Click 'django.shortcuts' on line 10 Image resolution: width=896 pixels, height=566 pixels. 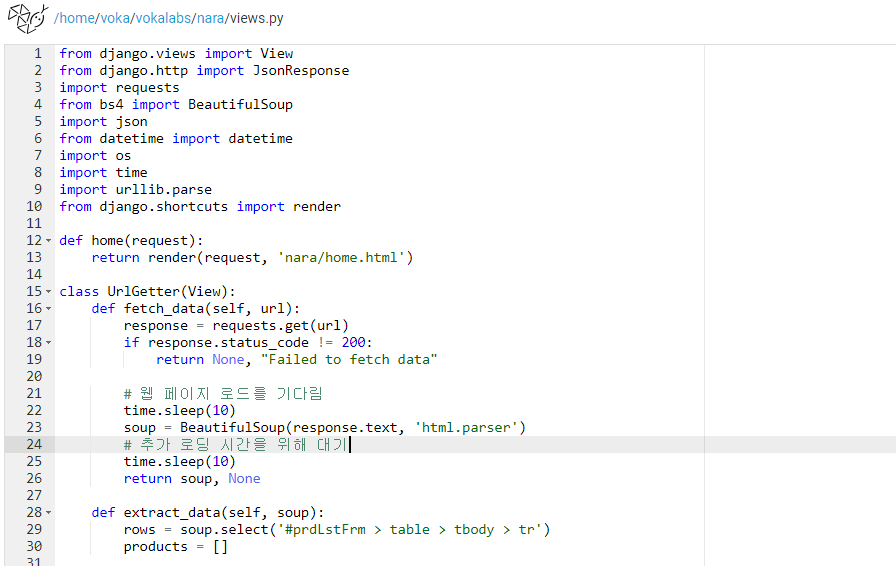click(x=163, y=207)
